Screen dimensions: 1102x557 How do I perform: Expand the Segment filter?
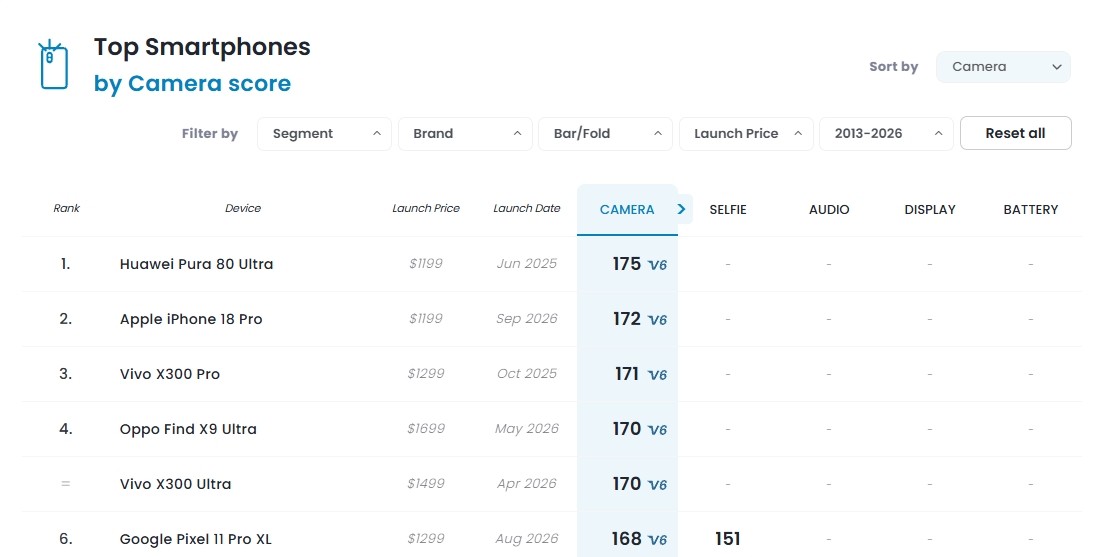pyautogui.click(x=324, y=133)
